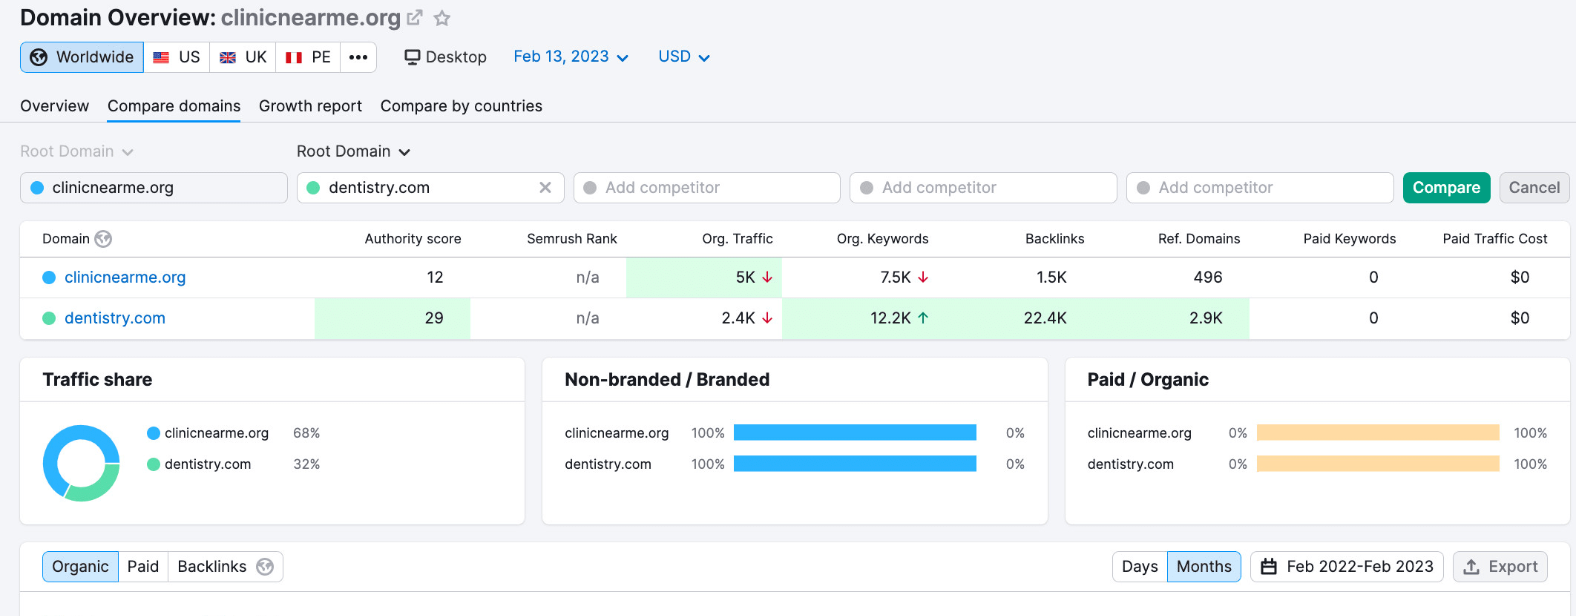
Task: Select the Worldwide database button
Action: [x=82, y=57]
